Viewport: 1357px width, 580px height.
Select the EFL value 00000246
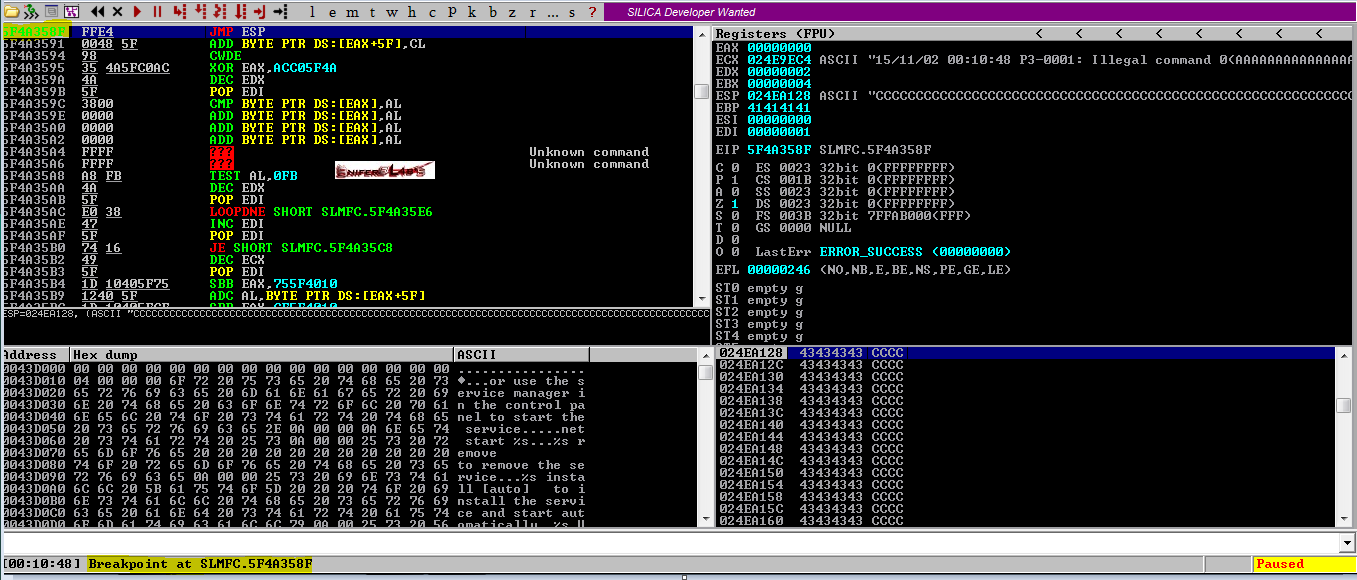point(779,269)
